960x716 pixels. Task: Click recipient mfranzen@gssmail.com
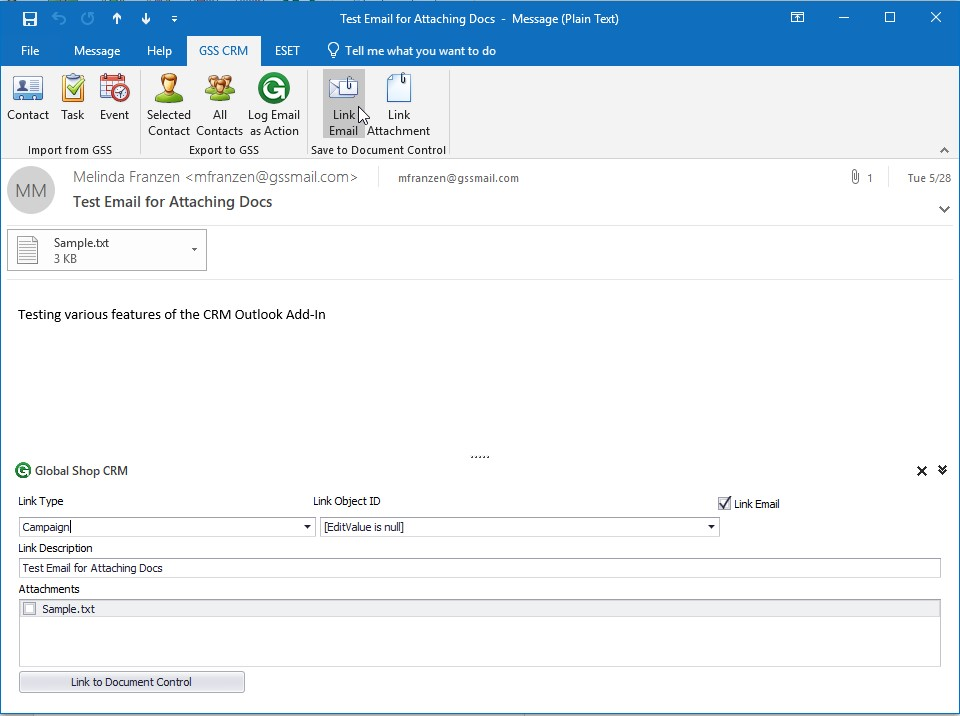tap(458, 178)
